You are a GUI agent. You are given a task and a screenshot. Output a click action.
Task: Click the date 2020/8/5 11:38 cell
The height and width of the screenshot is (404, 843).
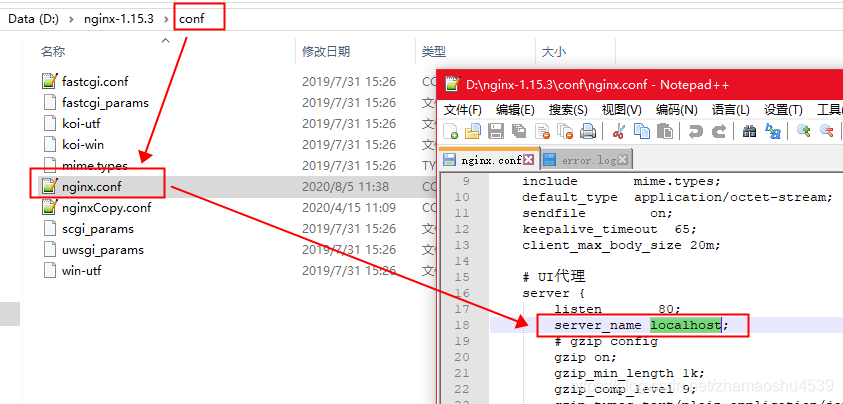tap(346, 187)
